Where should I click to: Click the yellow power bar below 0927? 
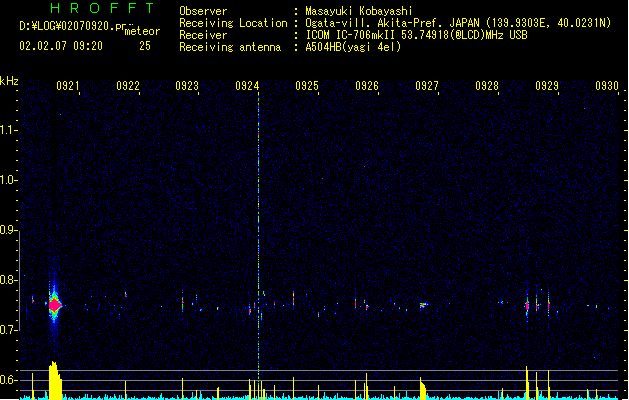click(422, 388)
